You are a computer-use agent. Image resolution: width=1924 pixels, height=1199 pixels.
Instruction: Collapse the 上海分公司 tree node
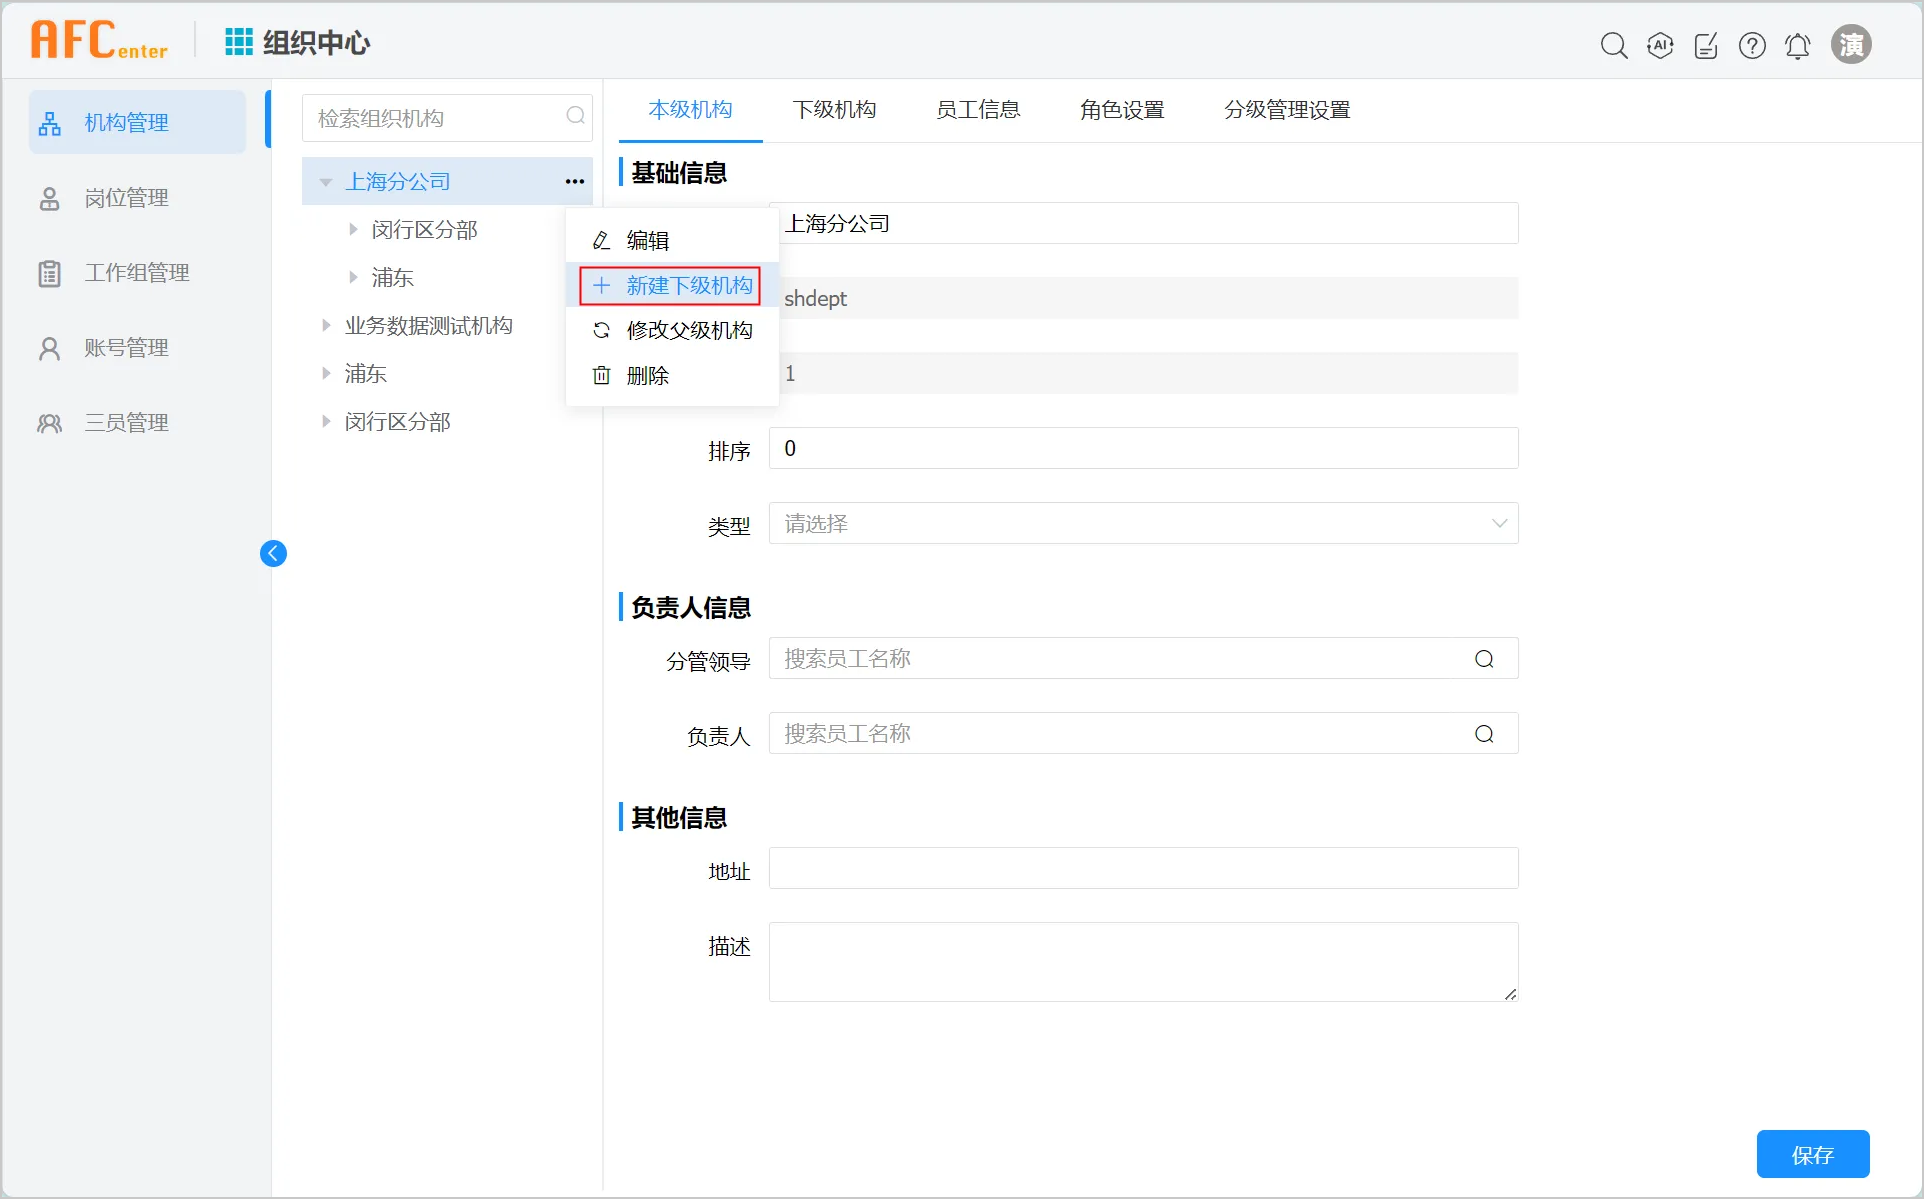tap(326, 182)
